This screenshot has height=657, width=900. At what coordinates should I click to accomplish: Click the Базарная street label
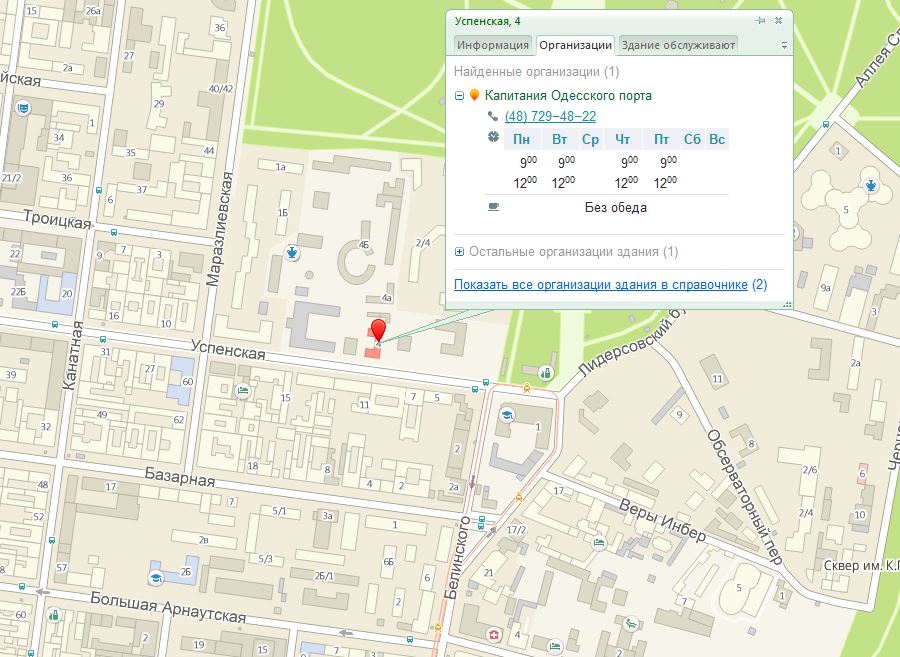coord(180,477)
